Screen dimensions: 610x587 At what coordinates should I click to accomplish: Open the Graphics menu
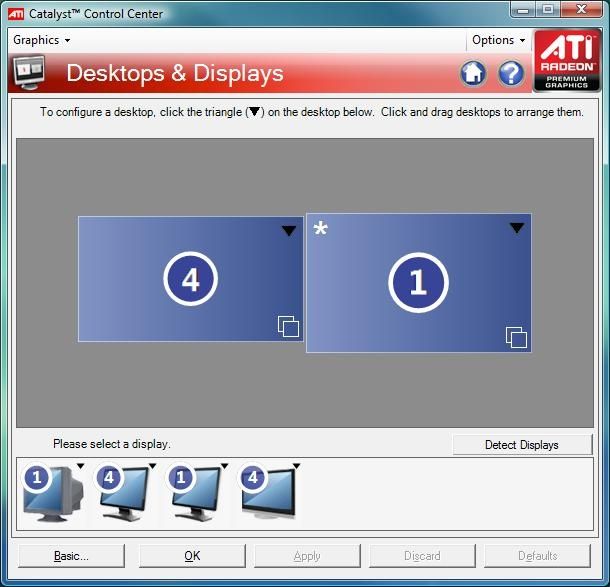click(41, 40)
